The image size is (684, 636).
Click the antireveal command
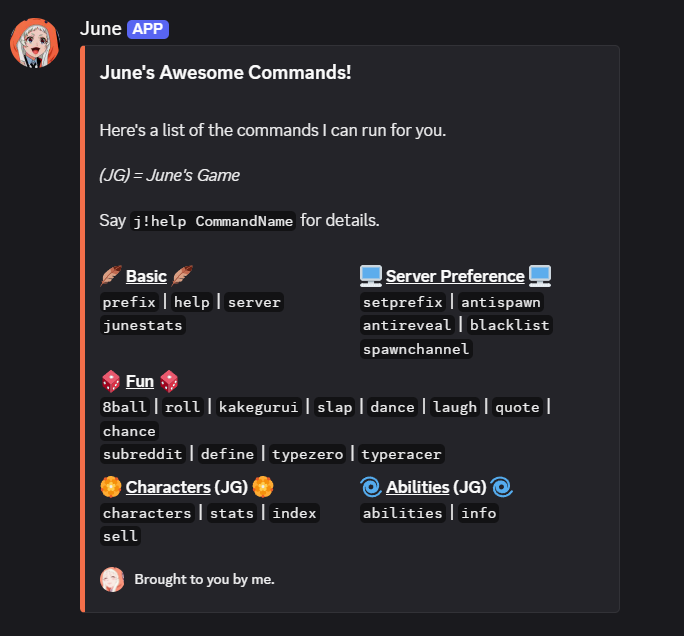click(x=406, y=325)
